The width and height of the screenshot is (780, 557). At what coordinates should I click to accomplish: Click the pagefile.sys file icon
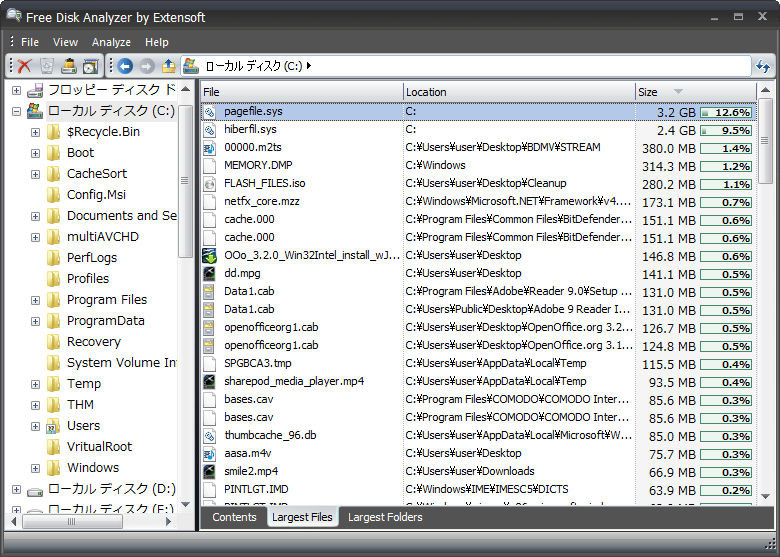tap(209, 112)
